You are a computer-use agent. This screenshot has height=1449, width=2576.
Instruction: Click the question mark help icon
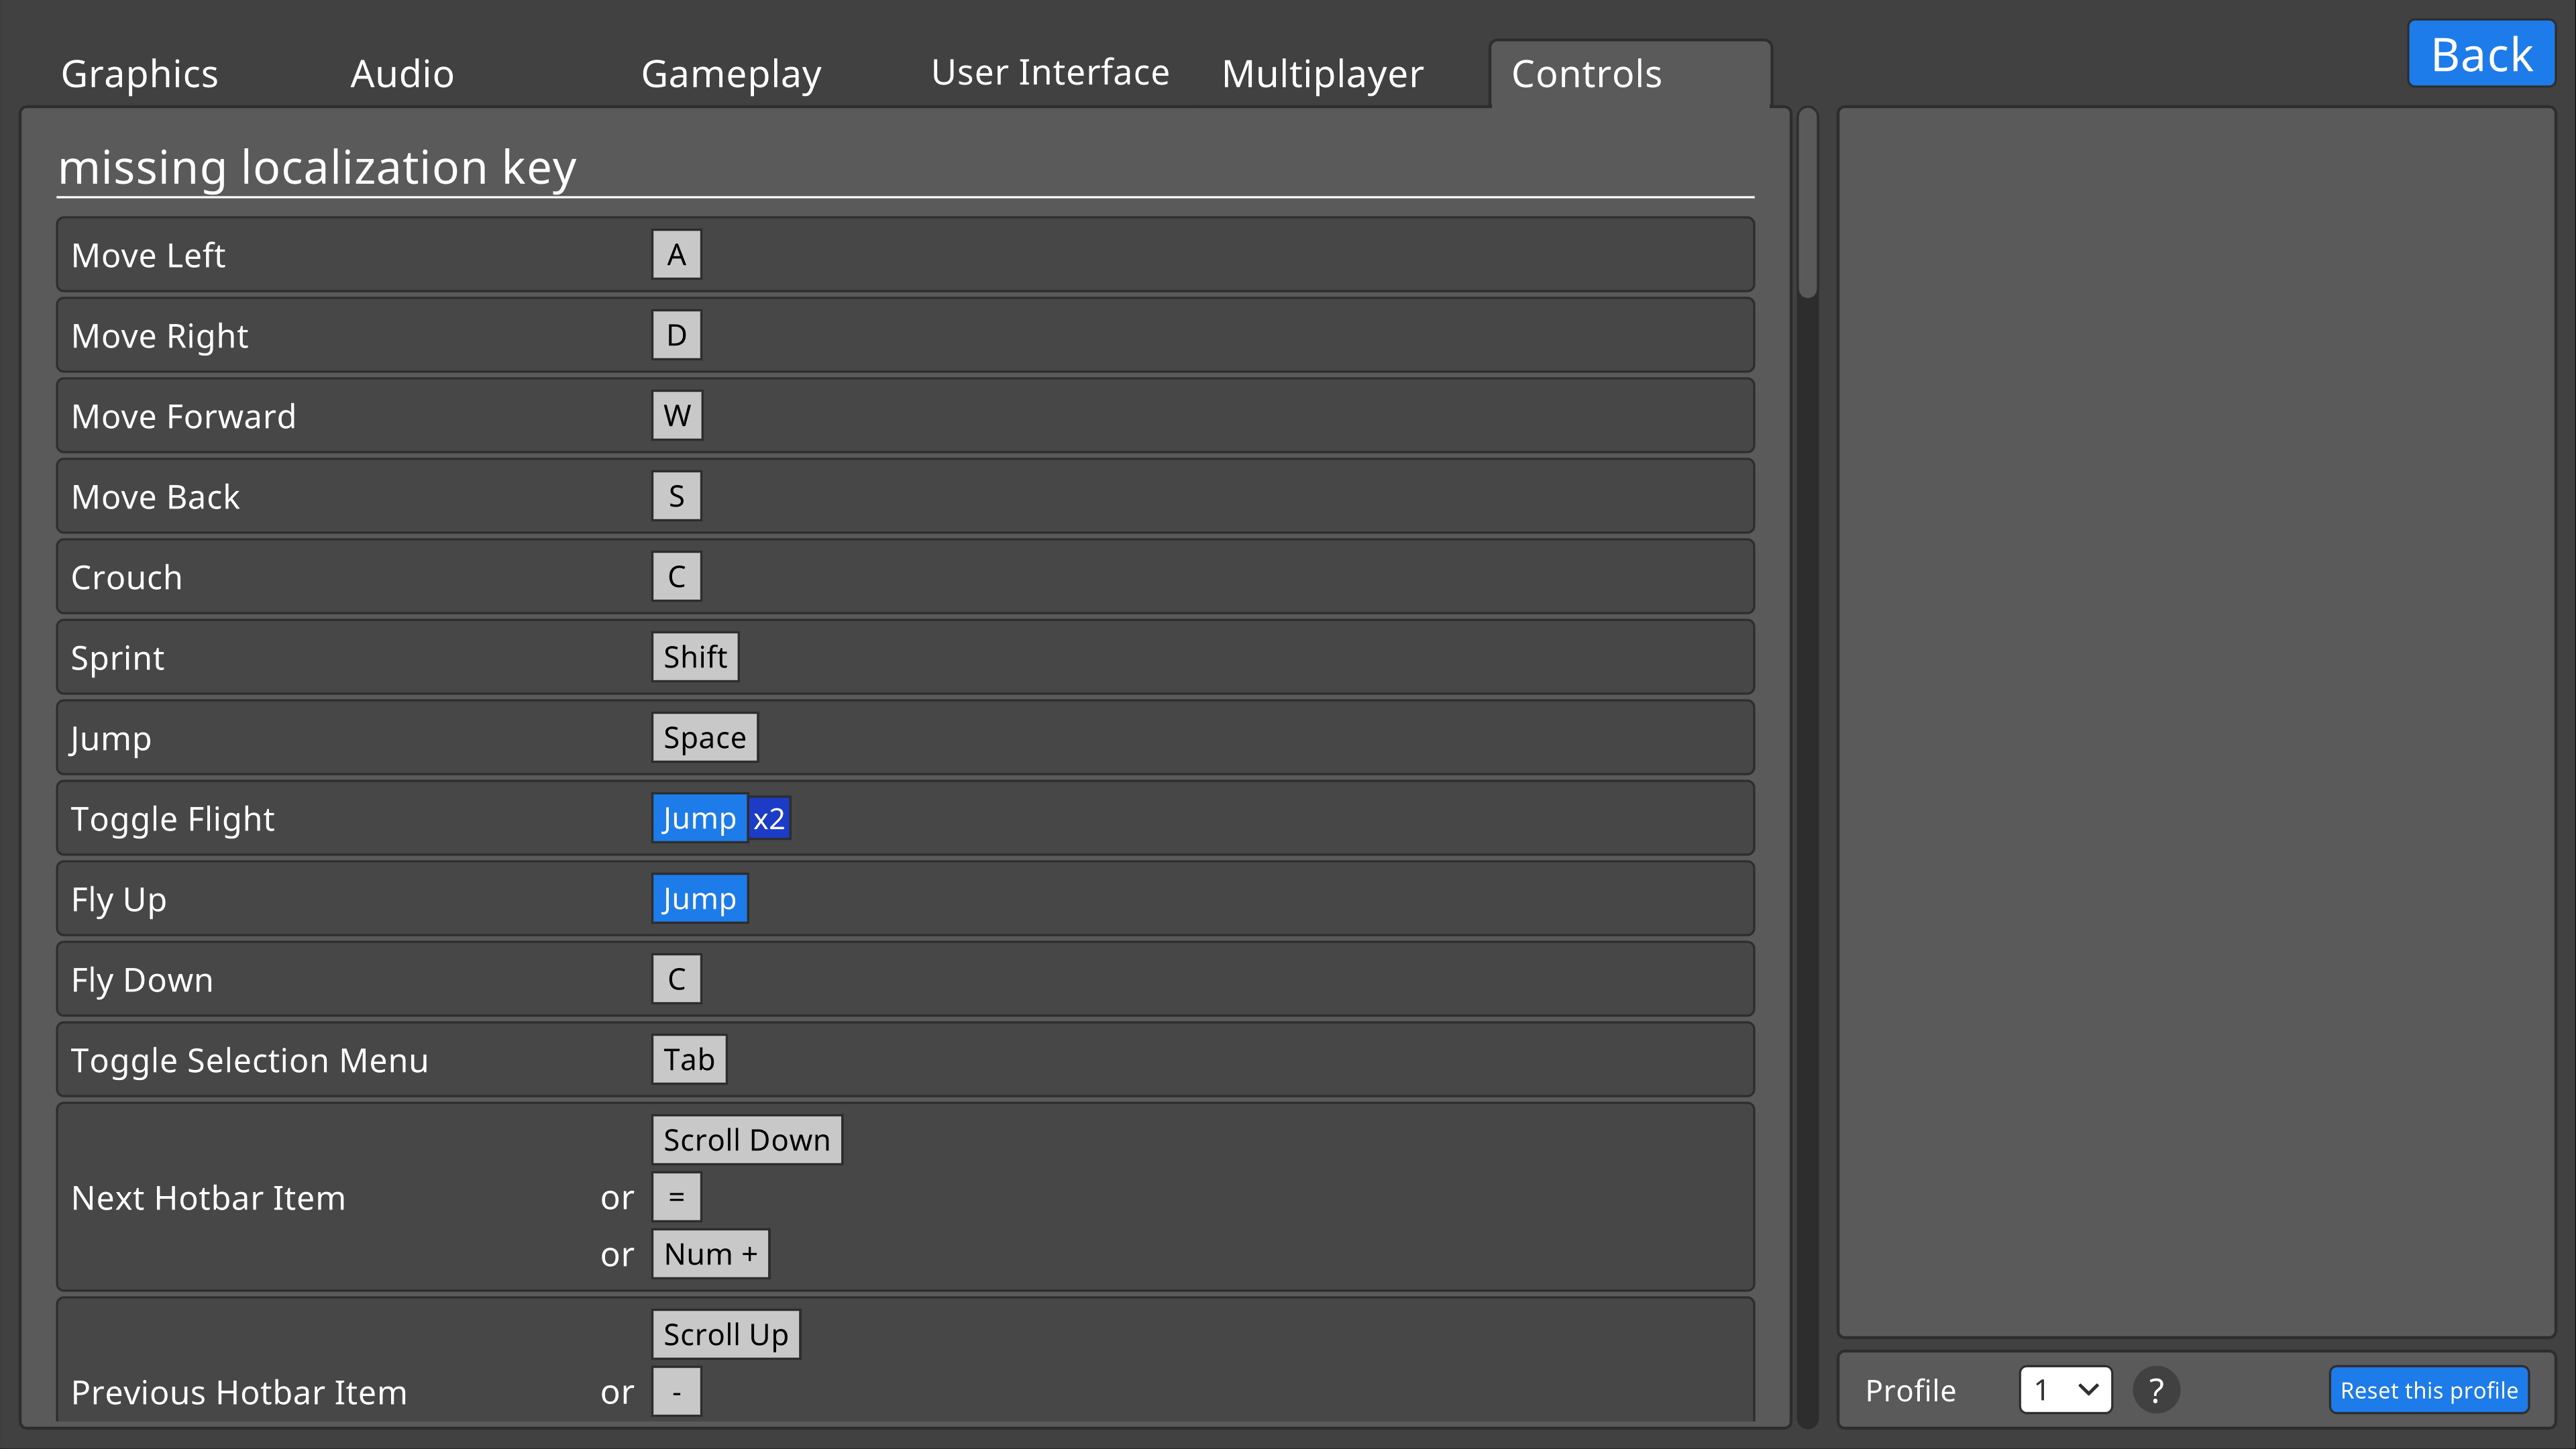[2155, 1390]
